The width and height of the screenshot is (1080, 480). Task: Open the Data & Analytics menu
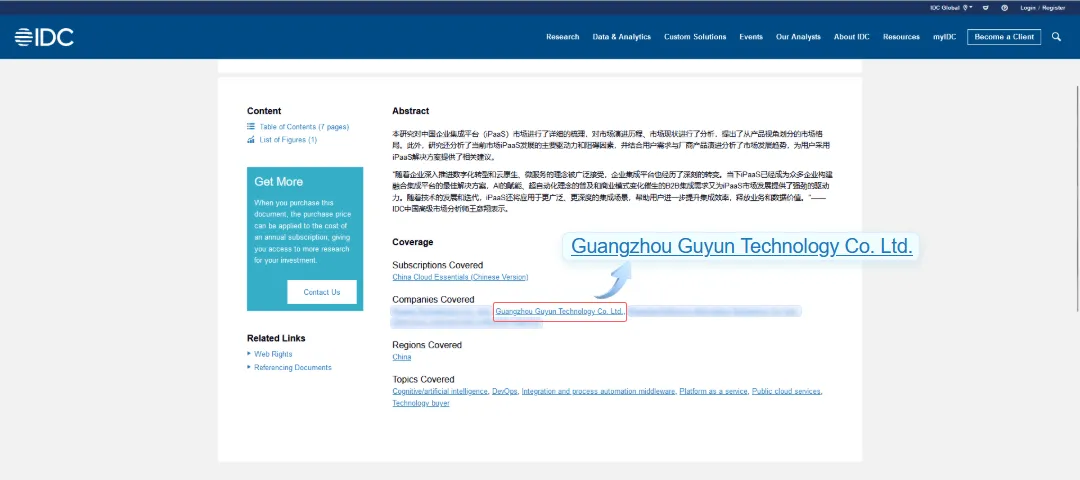click(x=621, y=37)
